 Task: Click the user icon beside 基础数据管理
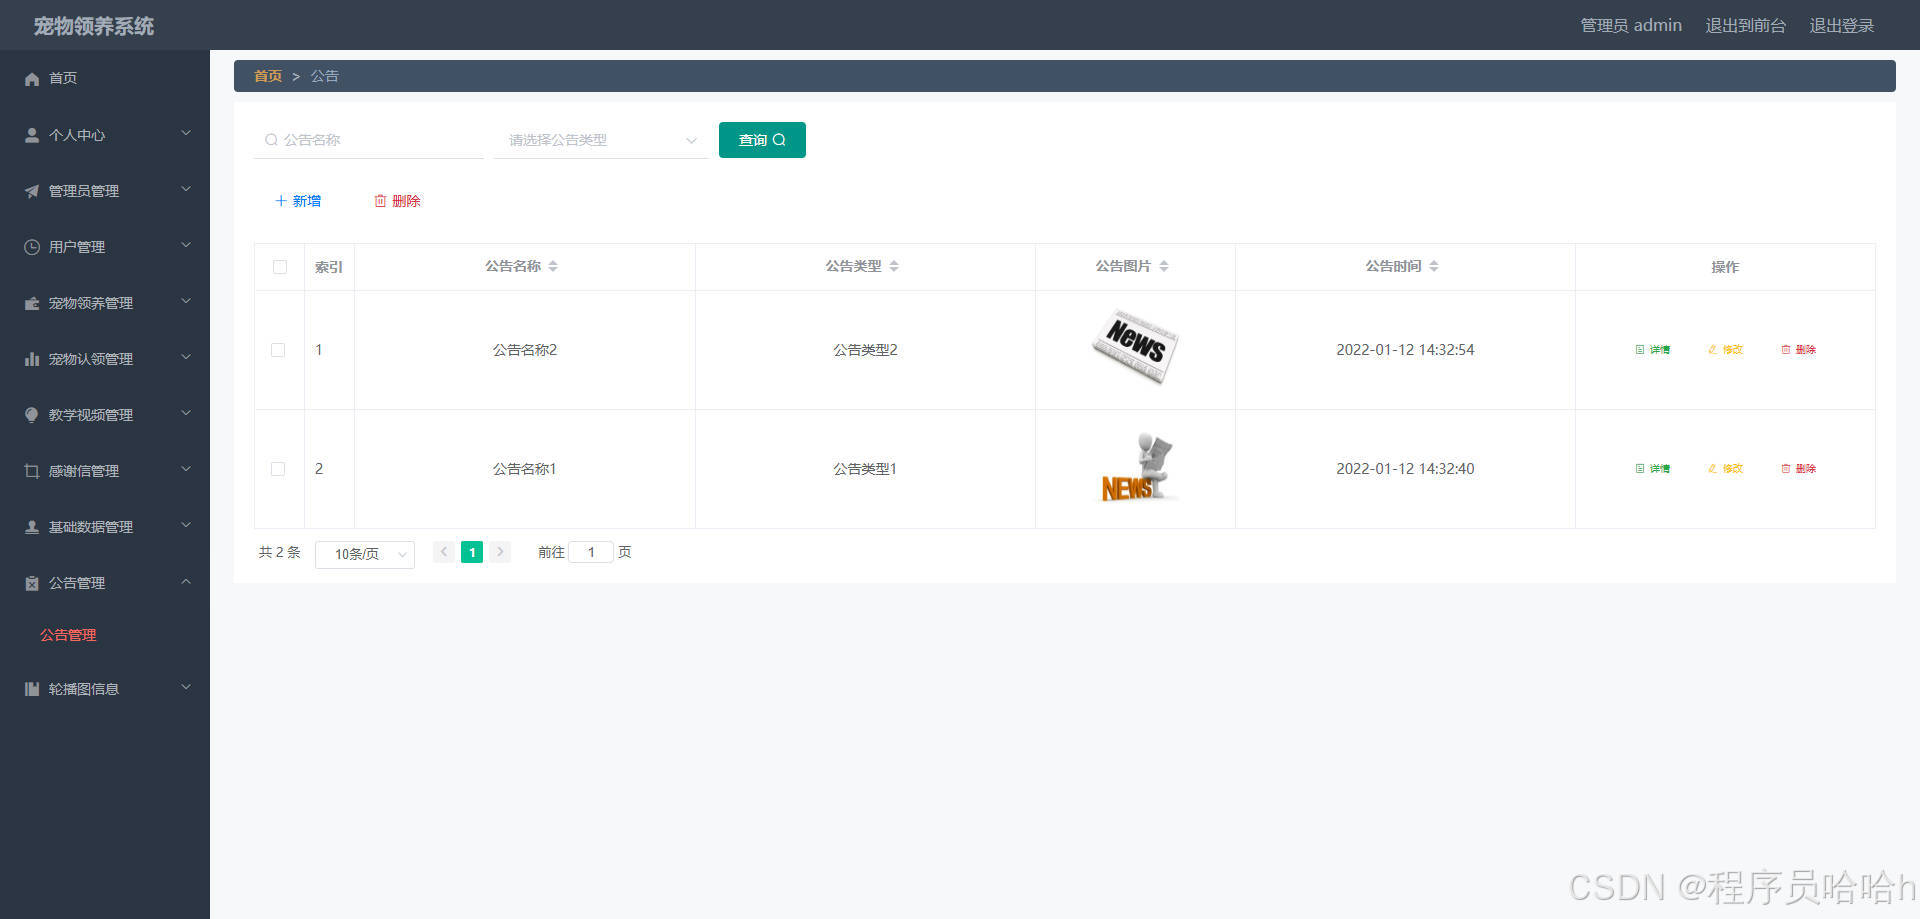pos(32,527)
